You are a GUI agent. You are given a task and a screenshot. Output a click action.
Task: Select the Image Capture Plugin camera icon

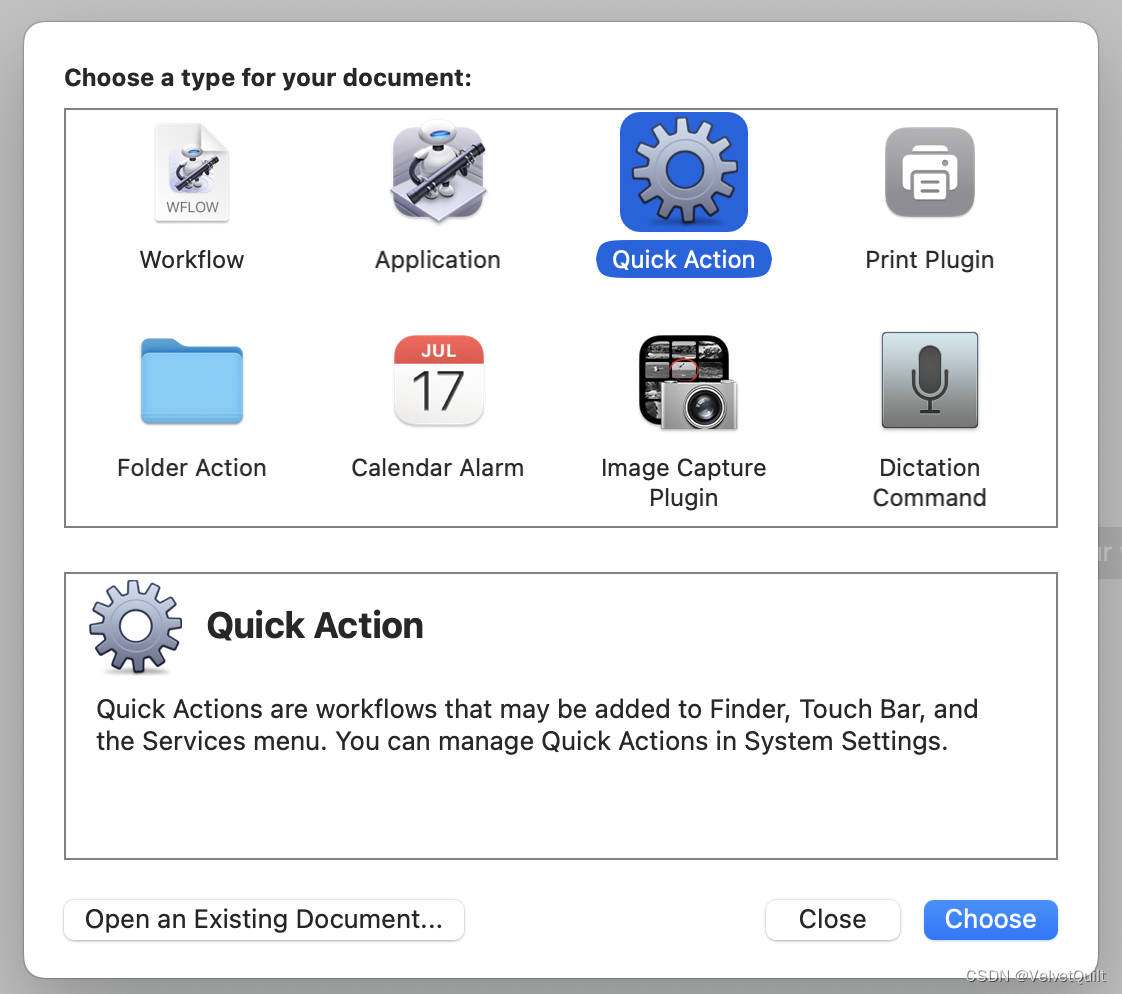coord(688,382)
